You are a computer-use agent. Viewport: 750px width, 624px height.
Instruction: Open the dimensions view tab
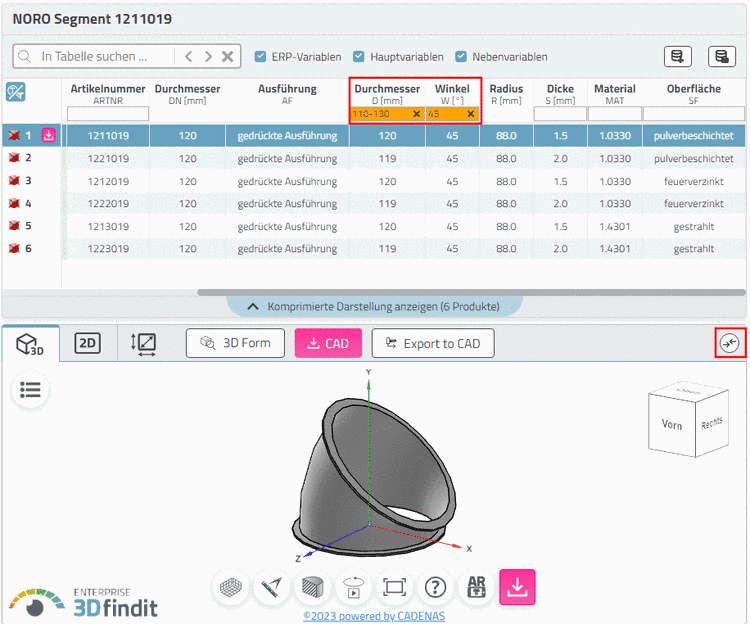click(x=143, y=344)
